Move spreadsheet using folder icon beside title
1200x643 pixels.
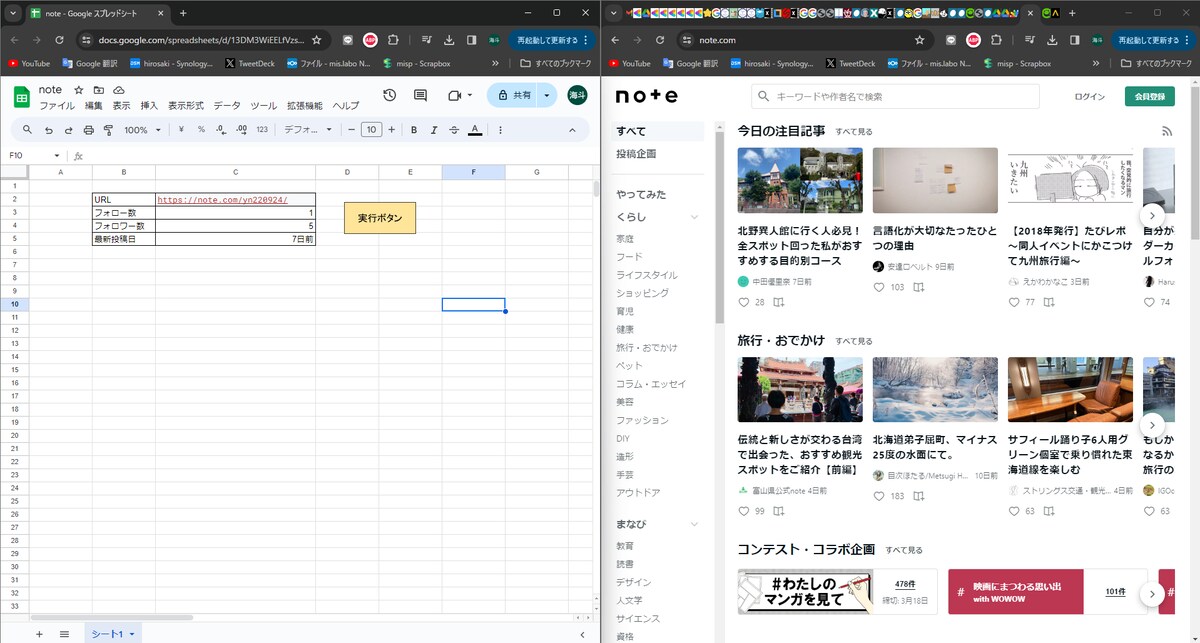(99, 90)
